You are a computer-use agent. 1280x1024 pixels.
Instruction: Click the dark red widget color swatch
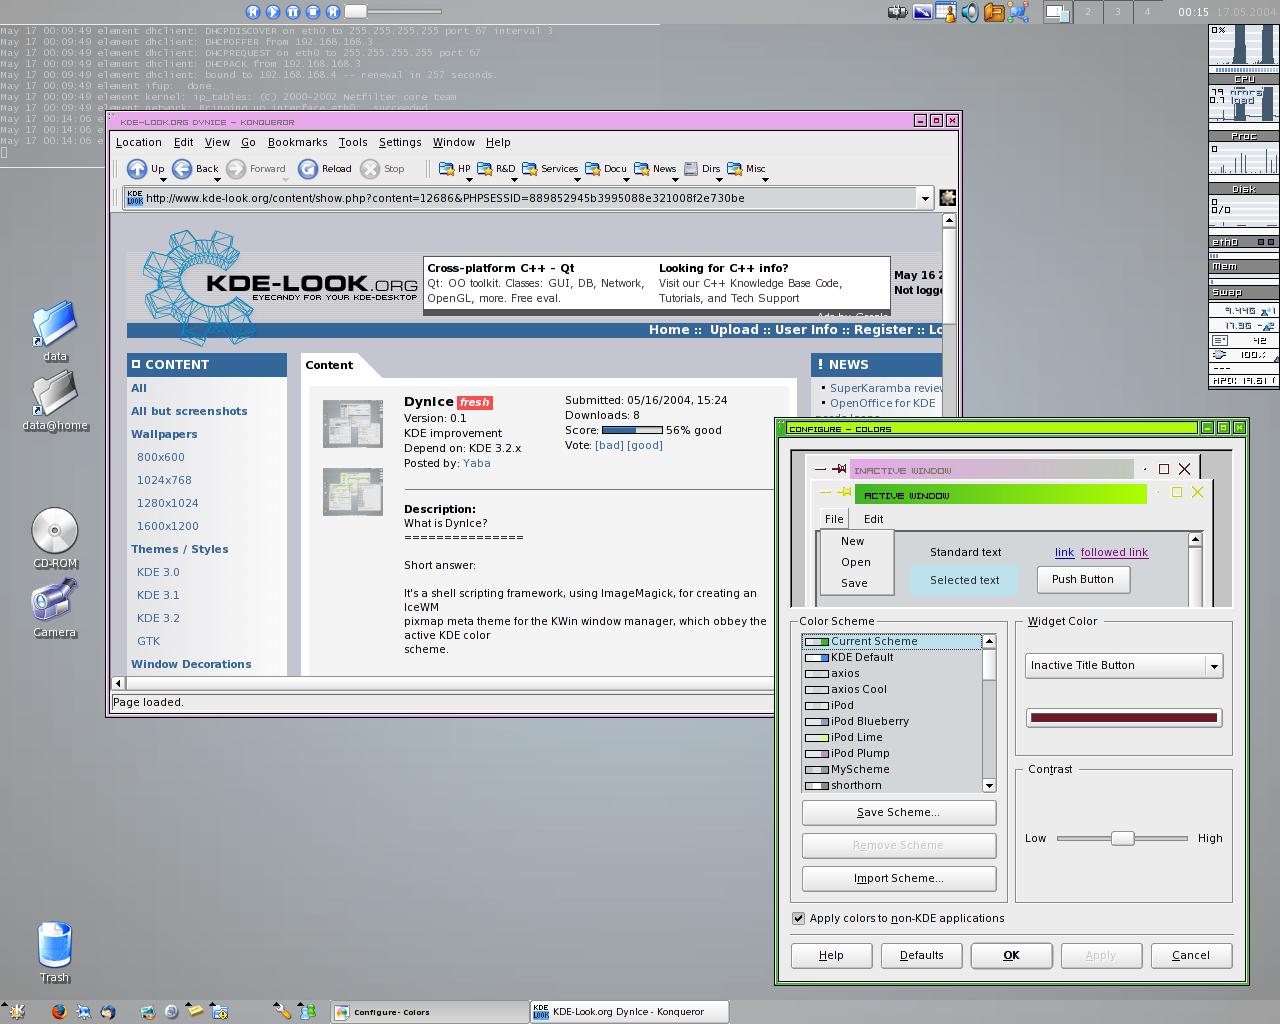coord(1124,717)
